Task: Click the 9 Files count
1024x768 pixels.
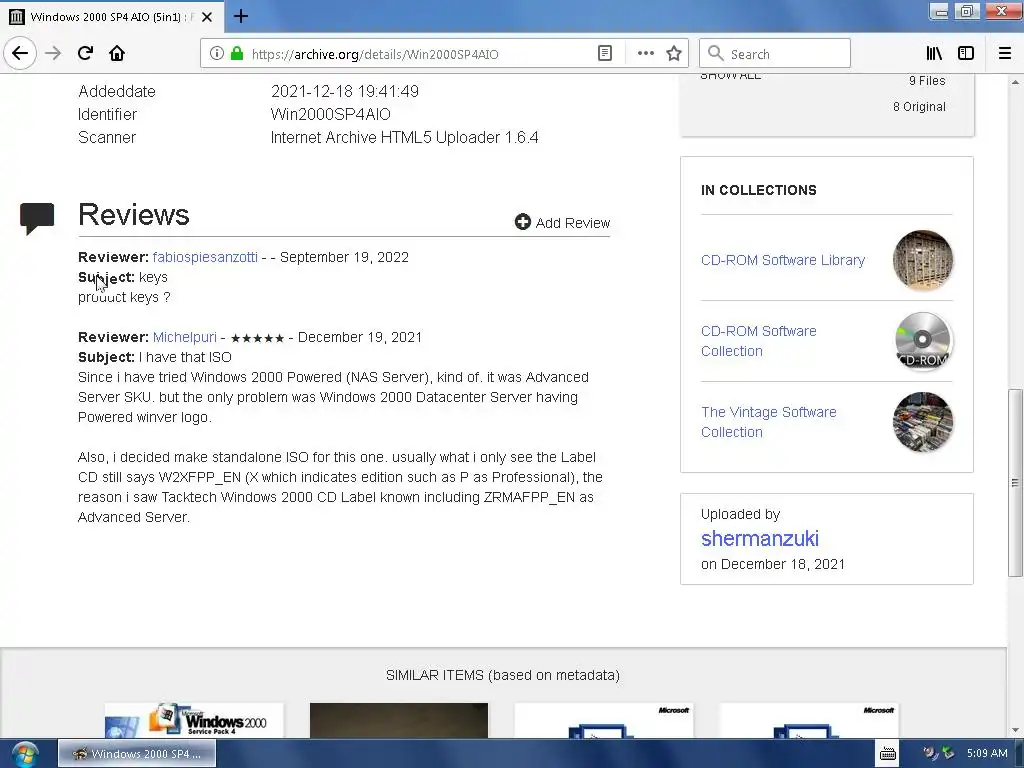Action: click(927, 81)
